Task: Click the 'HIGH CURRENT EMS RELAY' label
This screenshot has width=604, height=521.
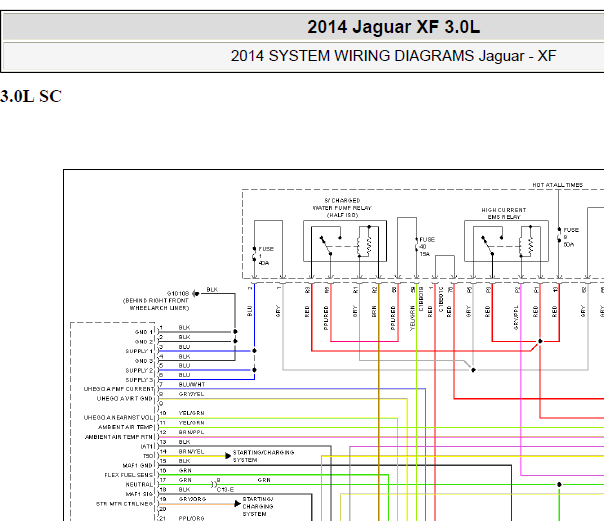Action: click(x=503, y=213)
